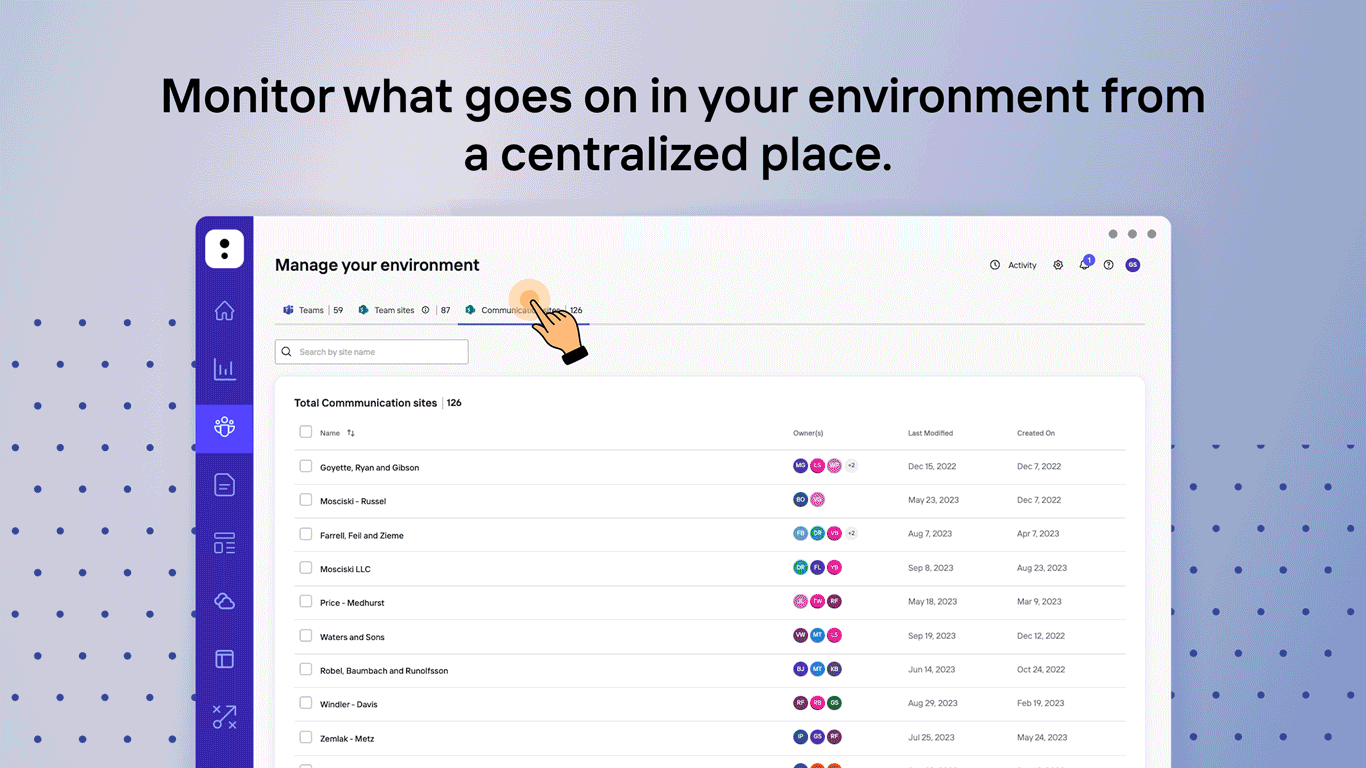Open the Documents icon in the sidebar
The height and width of the screenshot is (768, 1366).
coord(224,484)
